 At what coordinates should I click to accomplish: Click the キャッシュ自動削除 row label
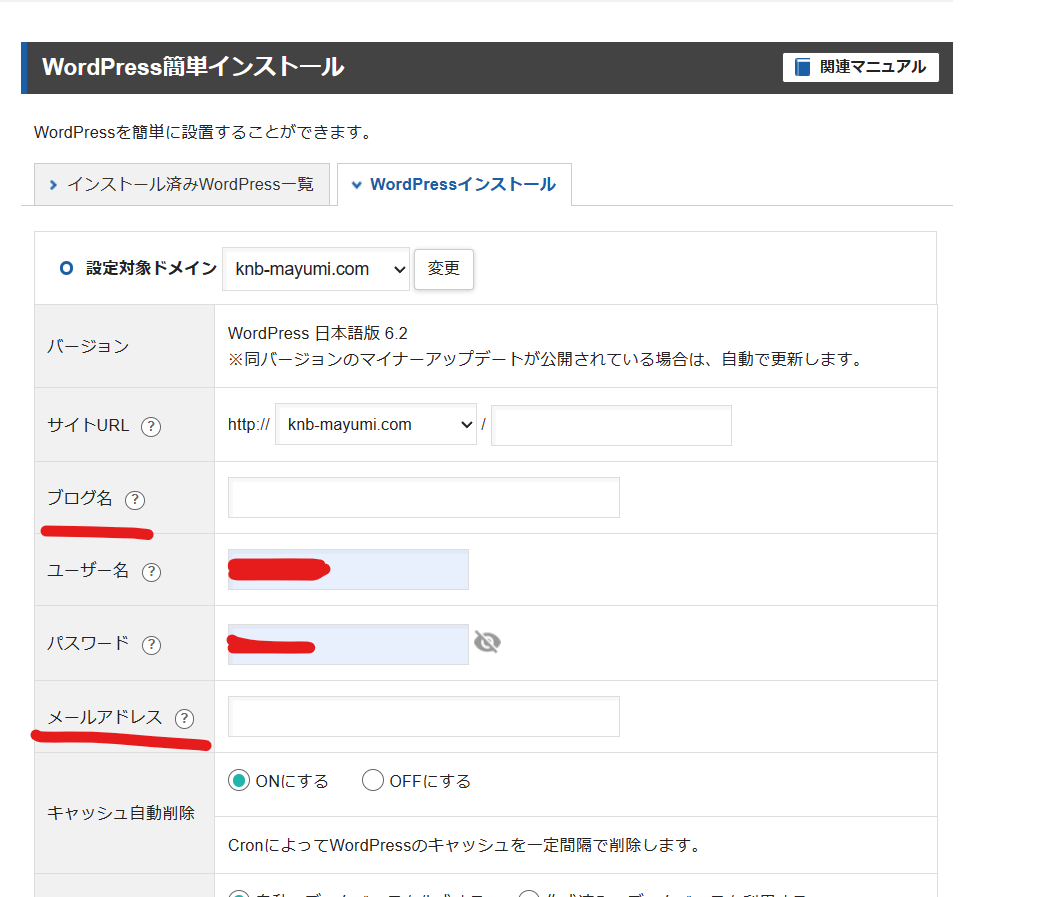click(121, 813)
